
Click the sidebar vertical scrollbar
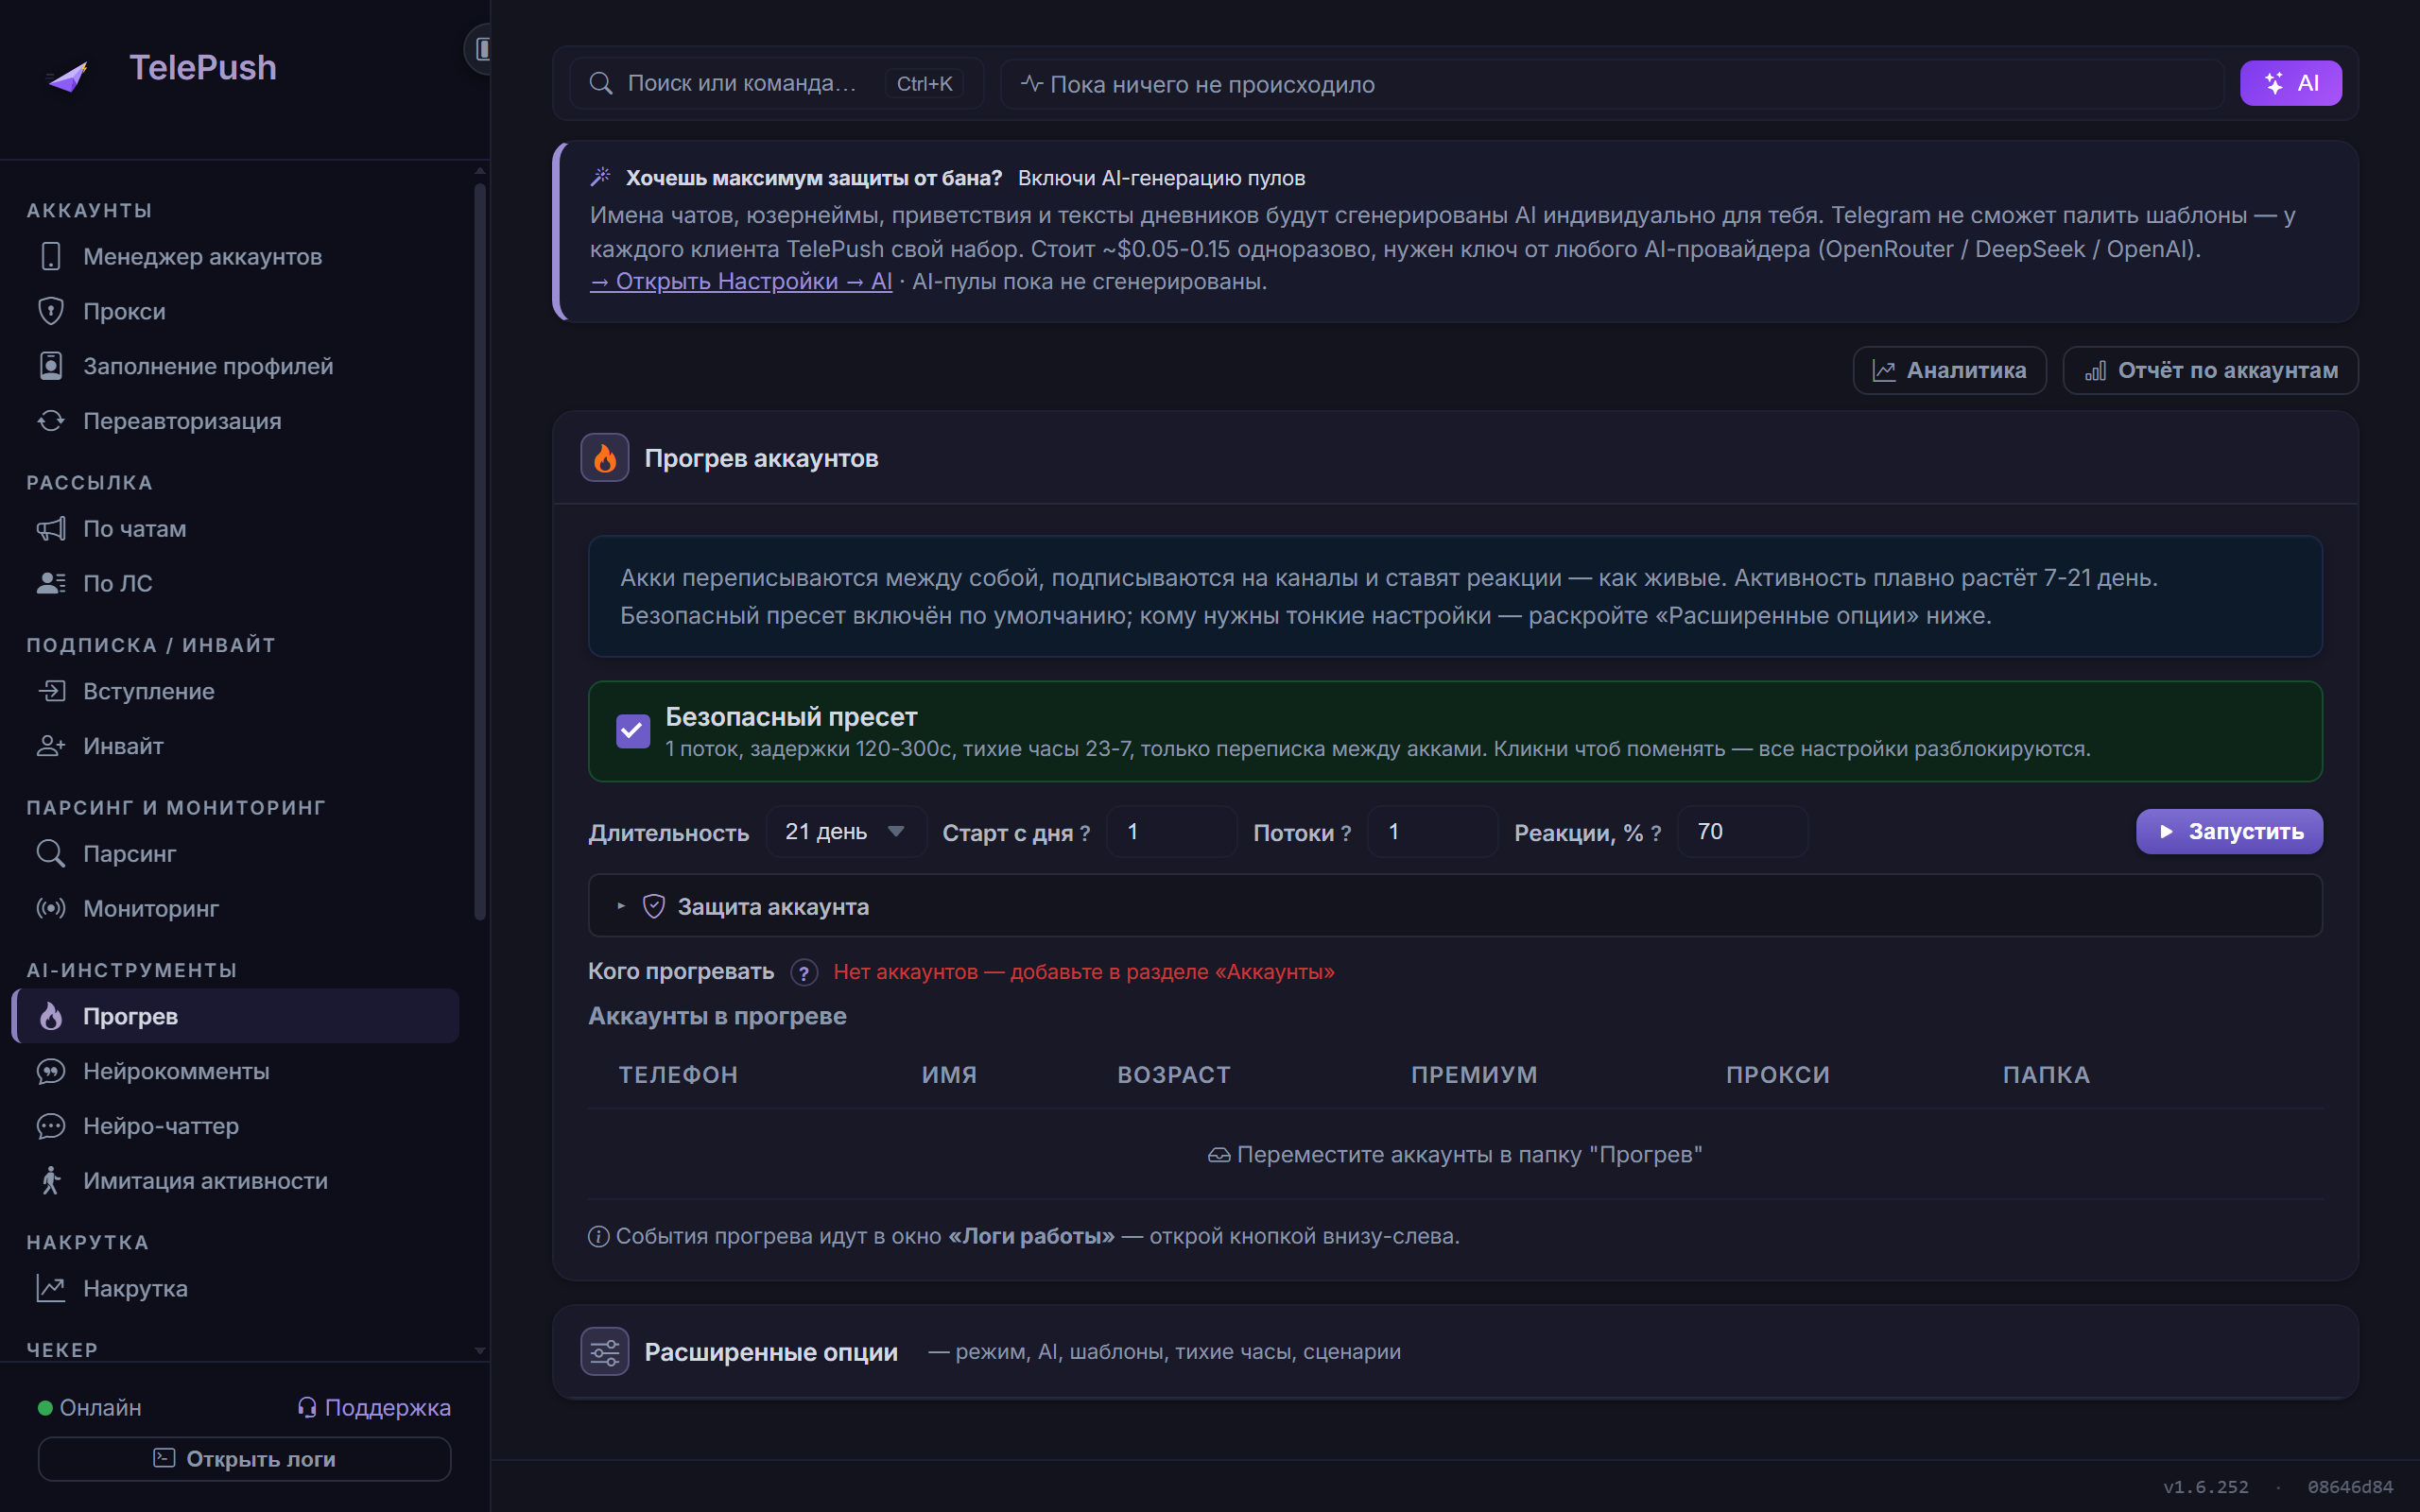(480, 550)
